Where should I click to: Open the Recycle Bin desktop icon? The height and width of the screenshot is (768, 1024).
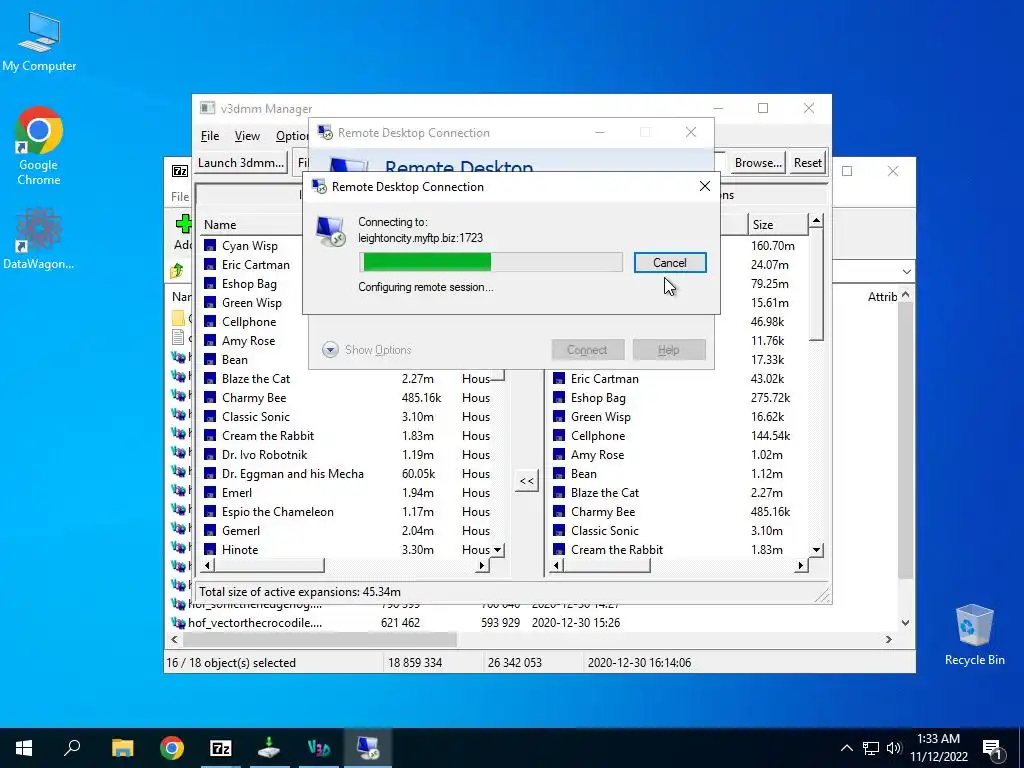pos(974,634)
